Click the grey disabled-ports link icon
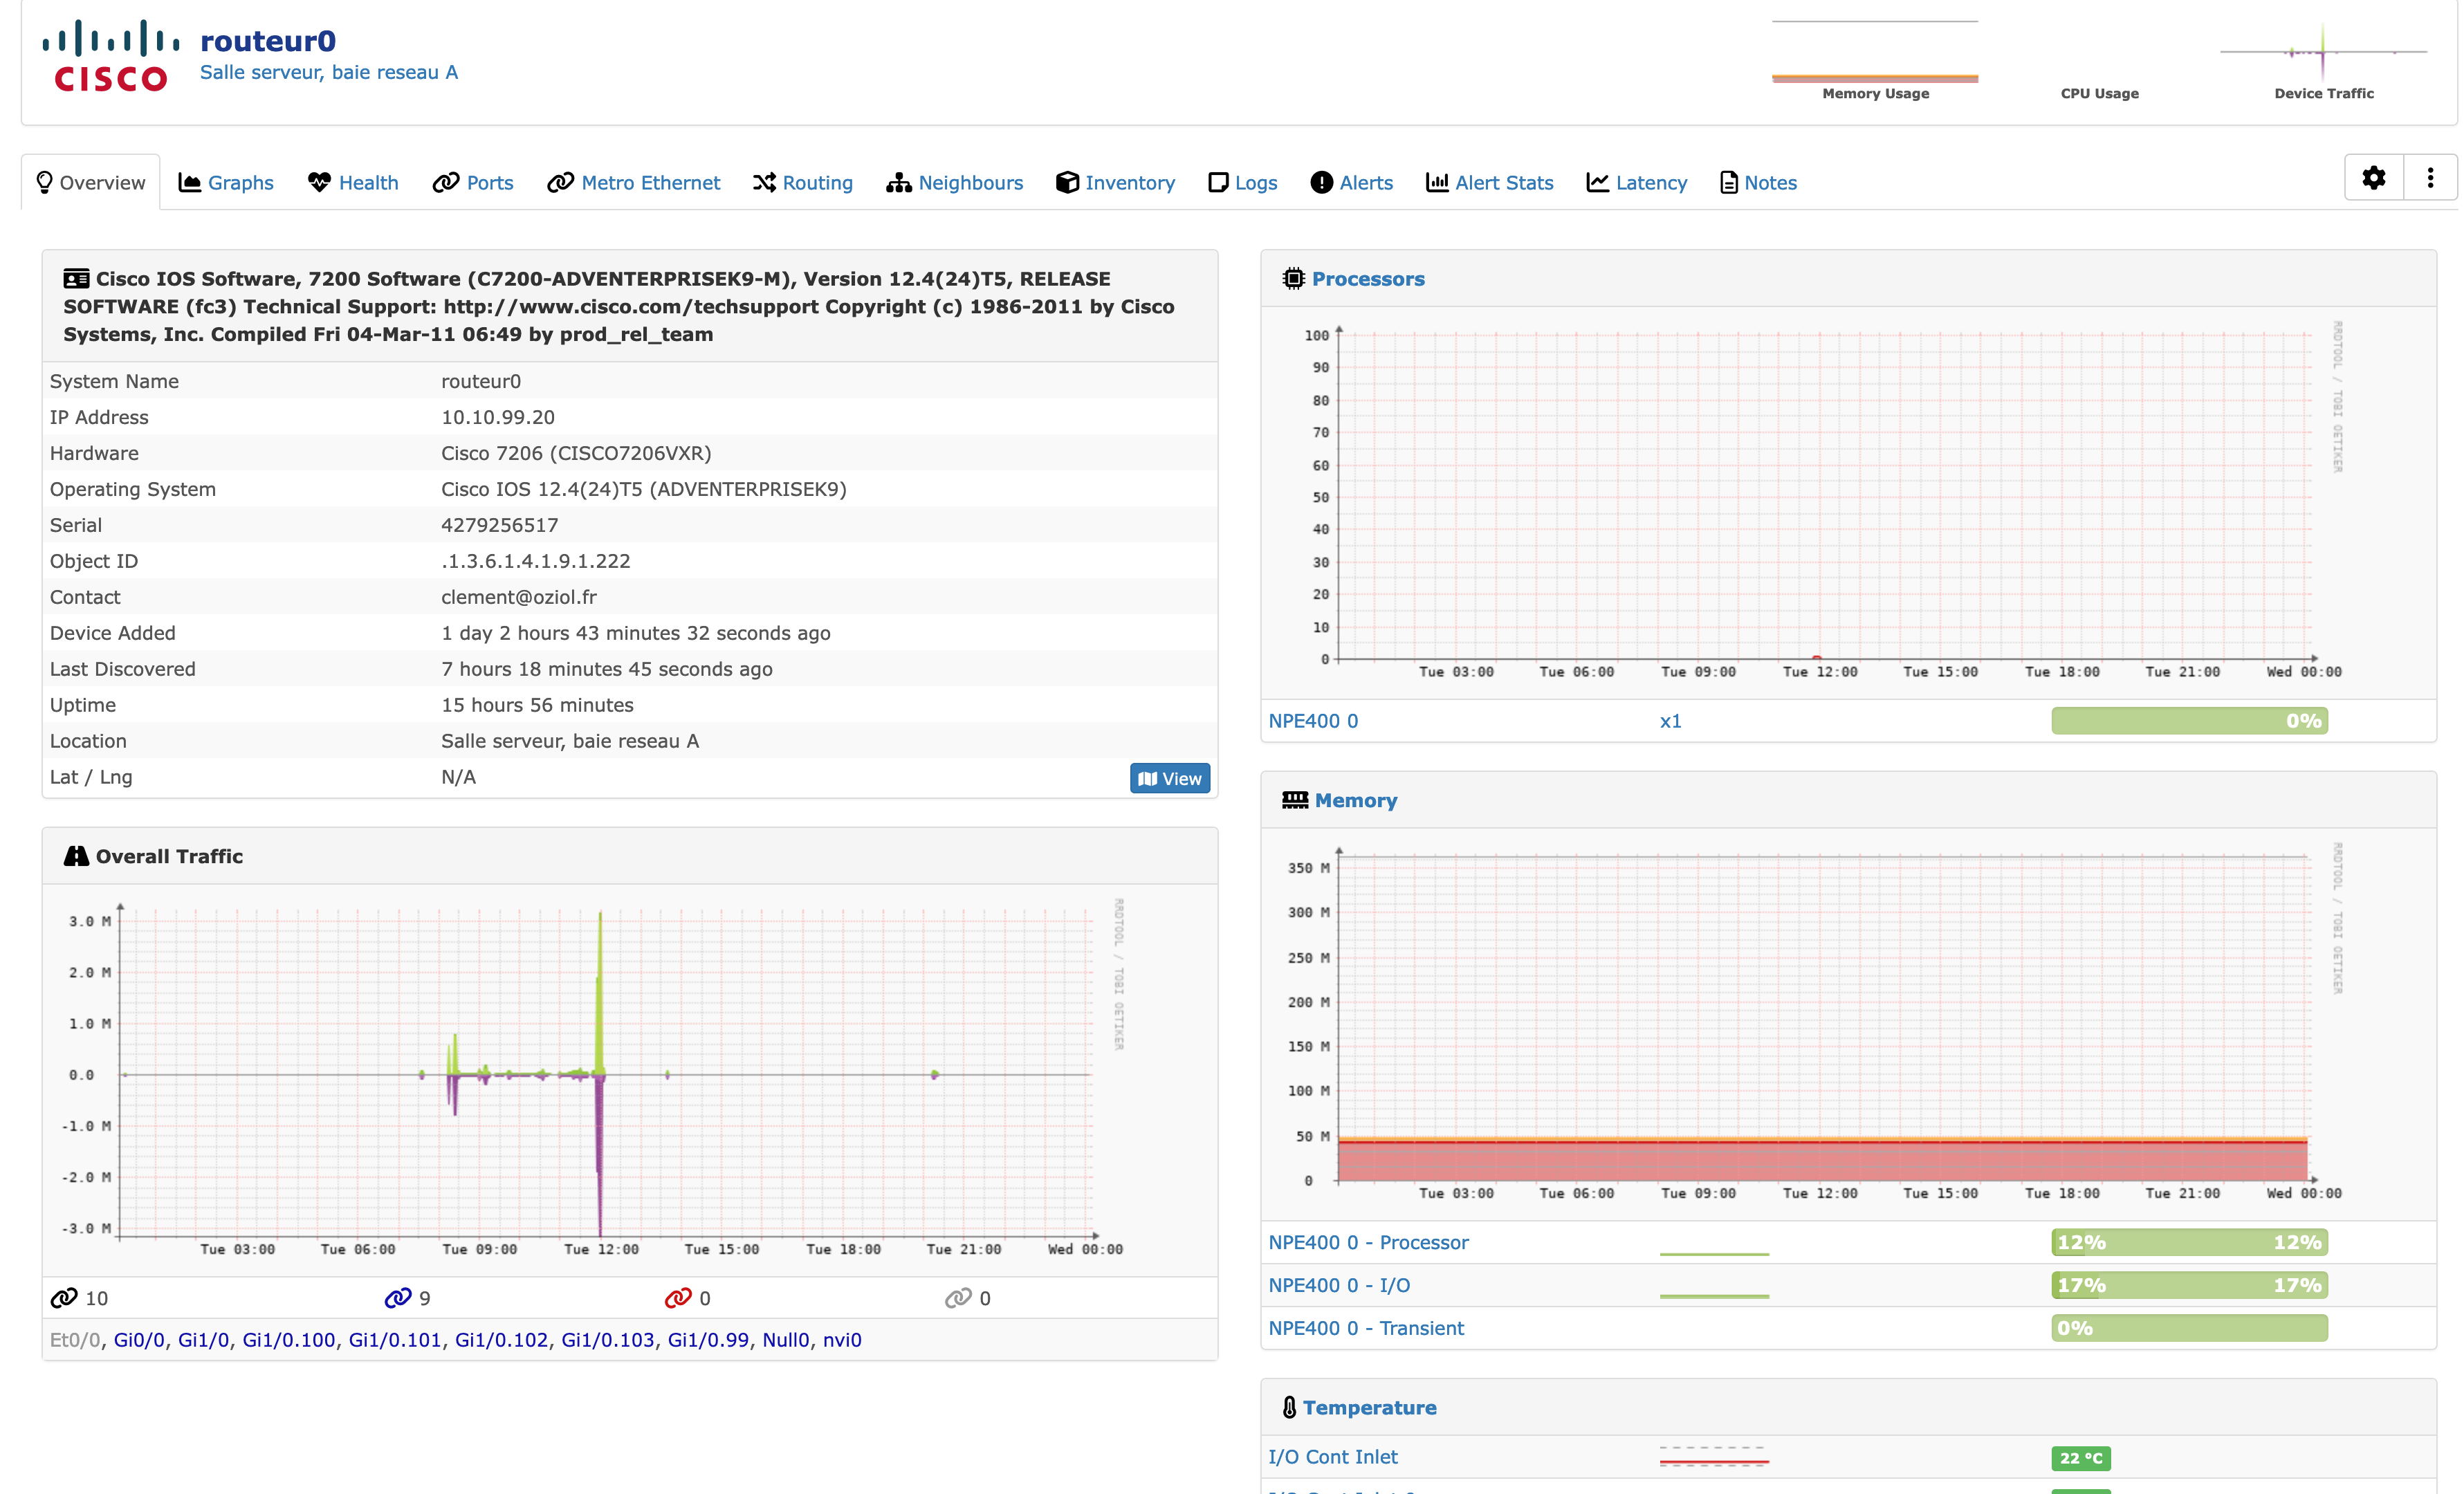This screenshot has width=2464, height=1494. point(957,1298)
